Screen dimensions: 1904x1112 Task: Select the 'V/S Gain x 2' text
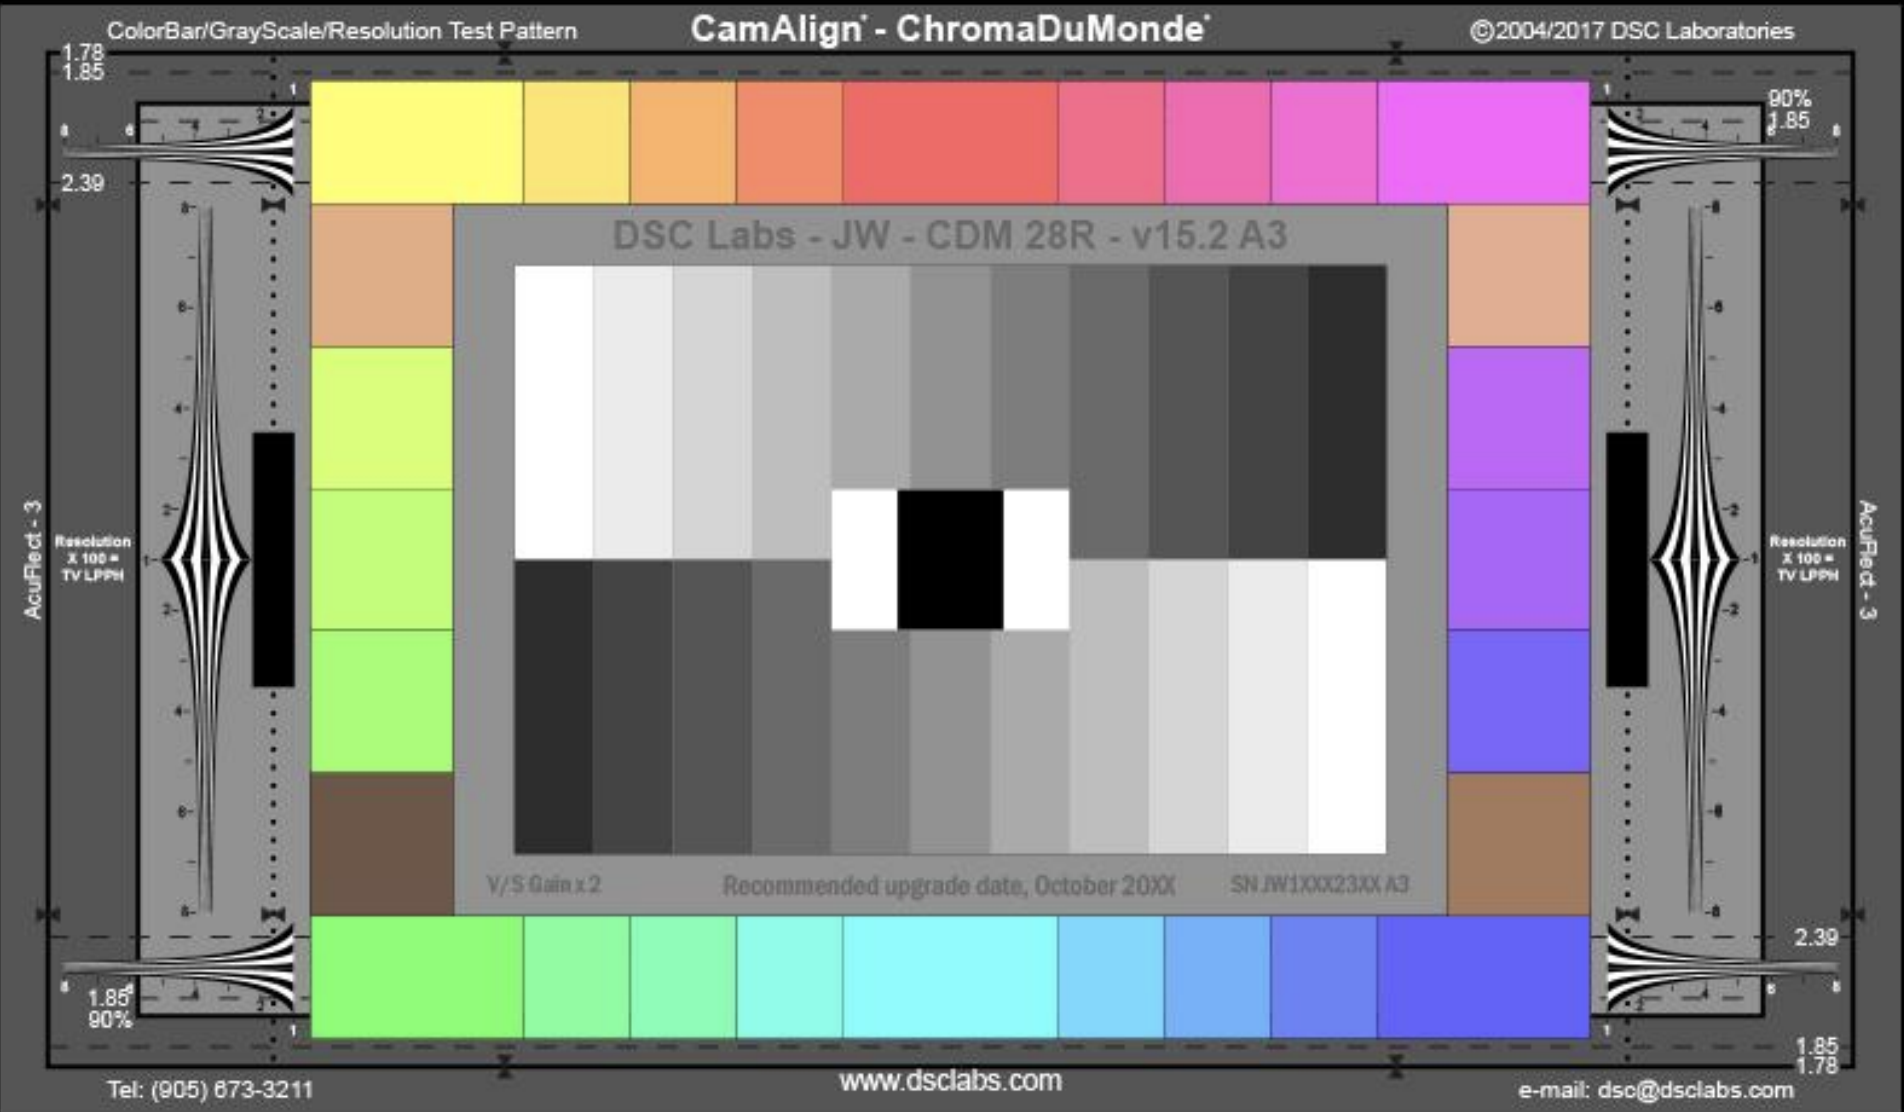[x=544, y=884]
